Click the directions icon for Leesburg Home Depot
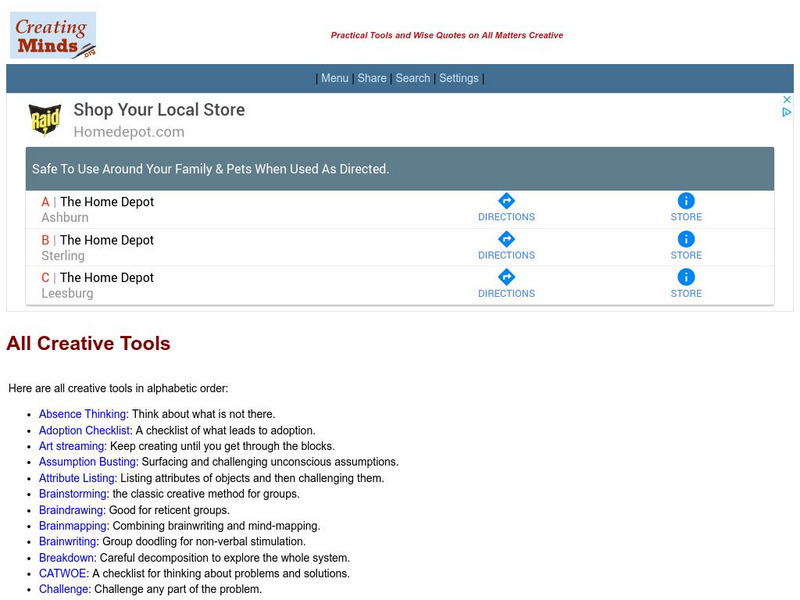The width and height of the screenshot is (800, 600). (506, 277)
